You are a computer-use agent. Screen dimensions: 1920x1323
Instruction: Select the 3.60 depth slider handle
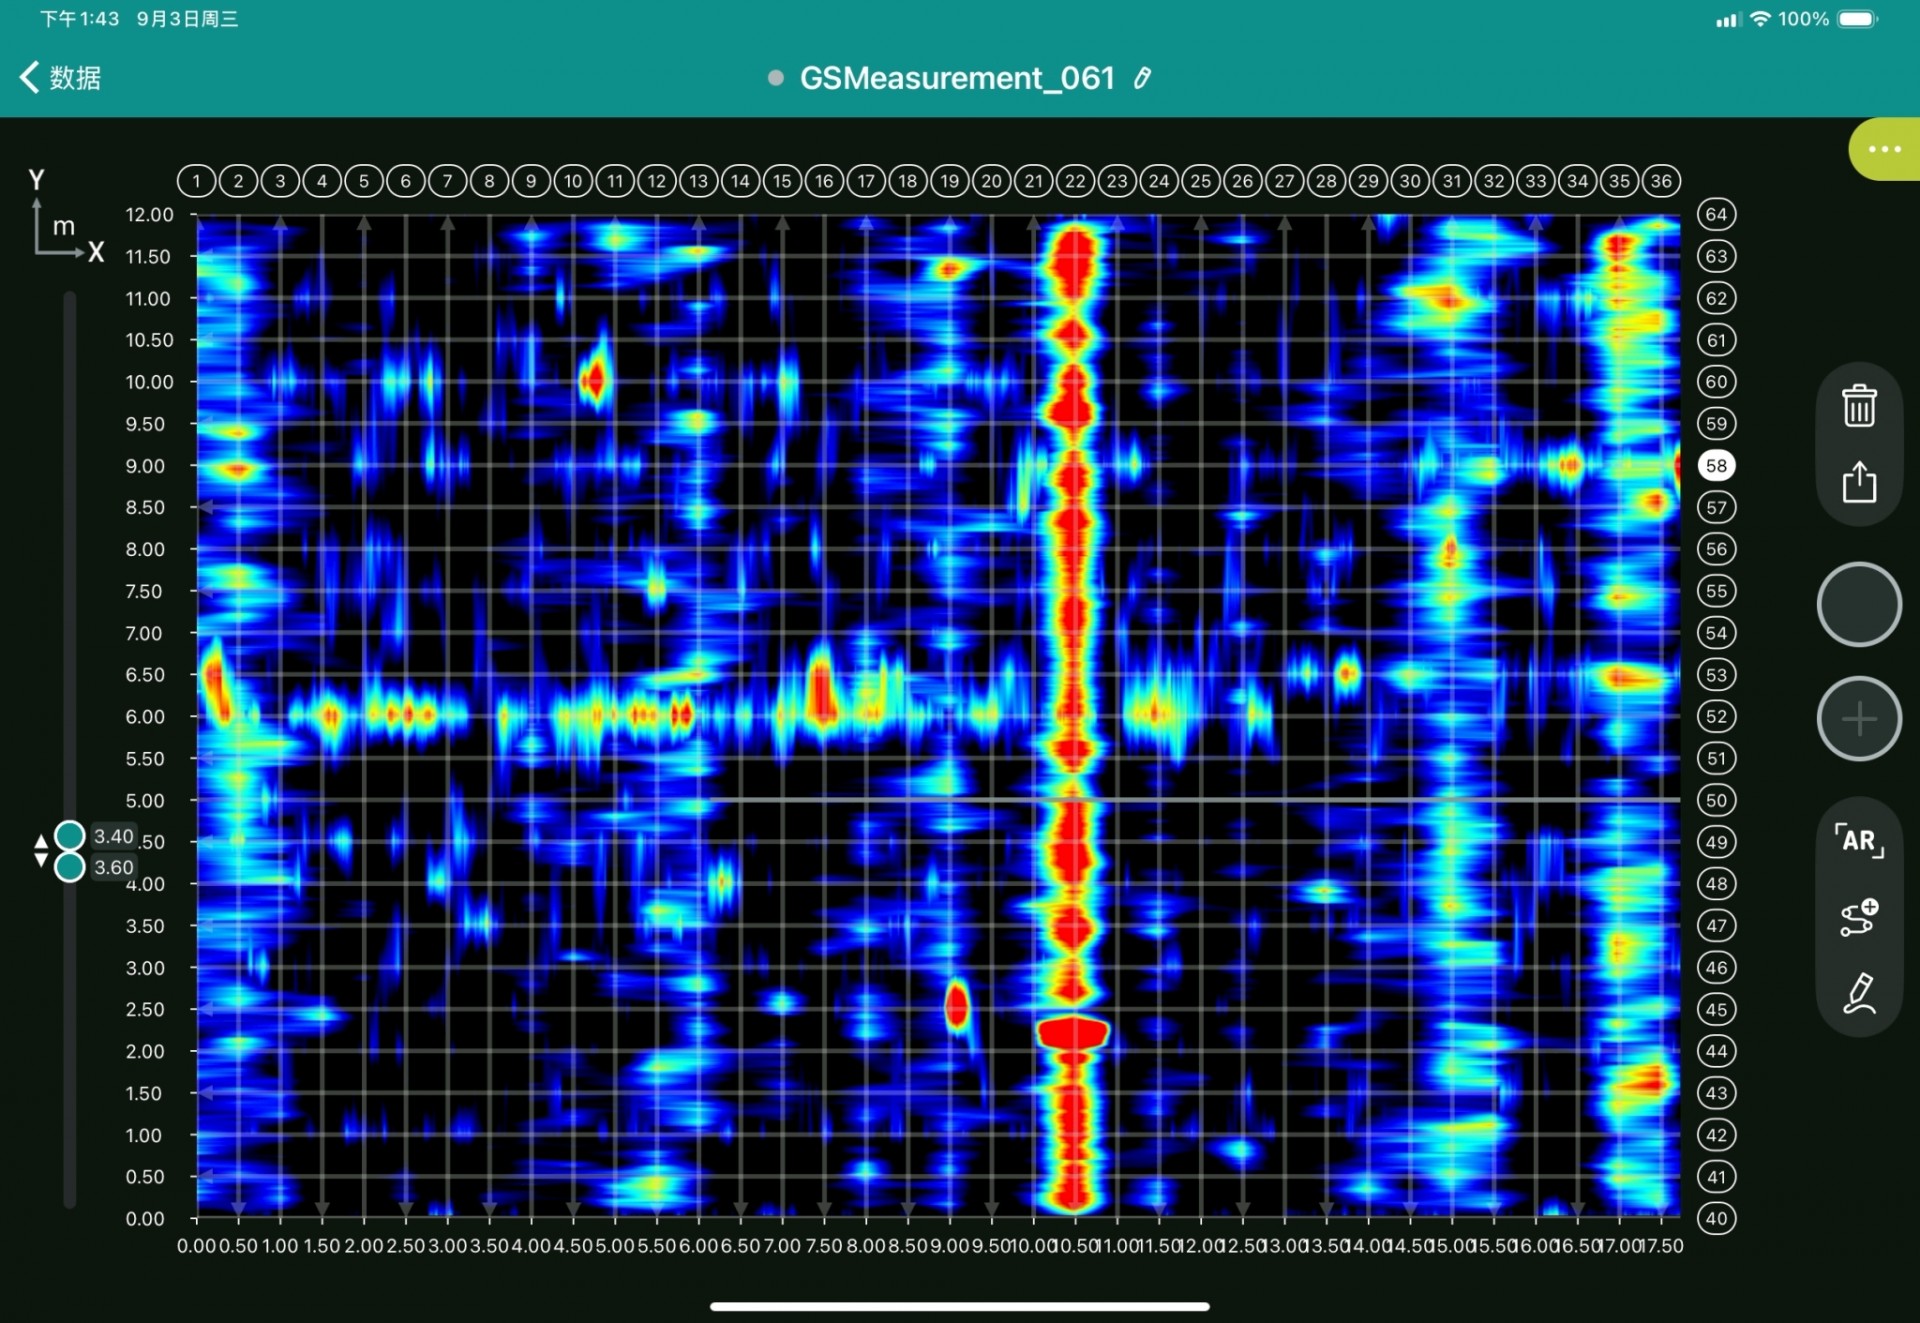click(70, 867)
